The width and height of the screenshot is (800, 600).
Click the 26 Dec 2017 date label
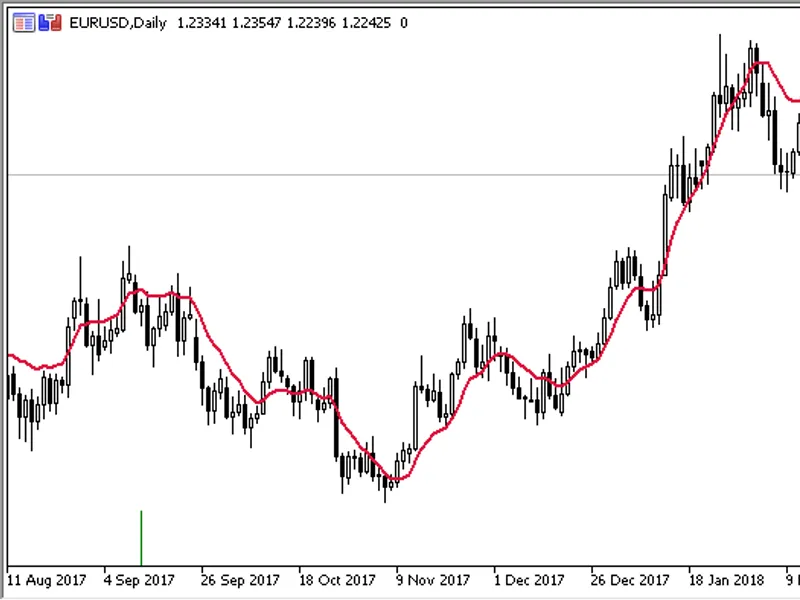pos(630,580)
